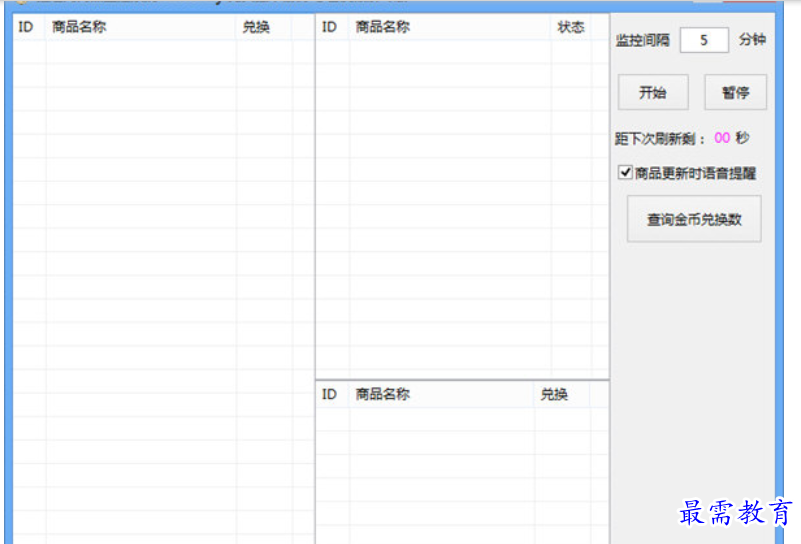Toggle 商品更新时语音提醒 checkbox
Image resolution: width=801 pixels, height=544 pixels.
coord(625,172)
